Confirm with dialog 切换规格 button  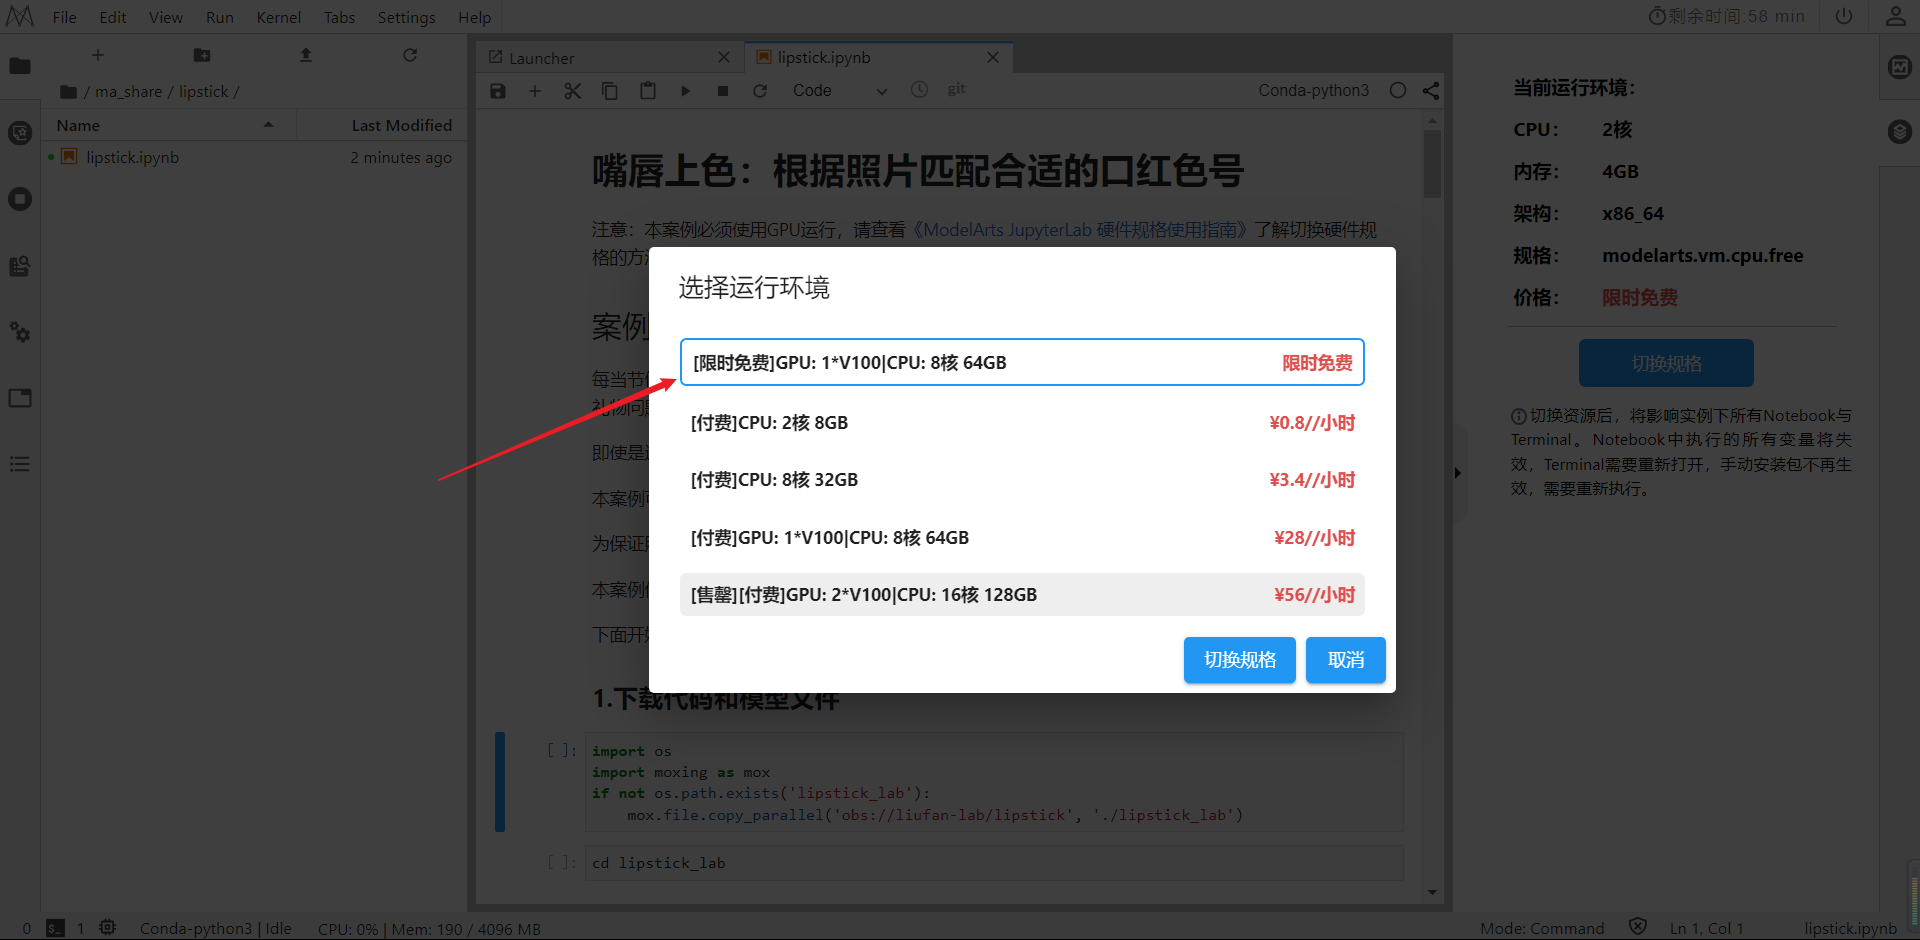pos(1240,660)
